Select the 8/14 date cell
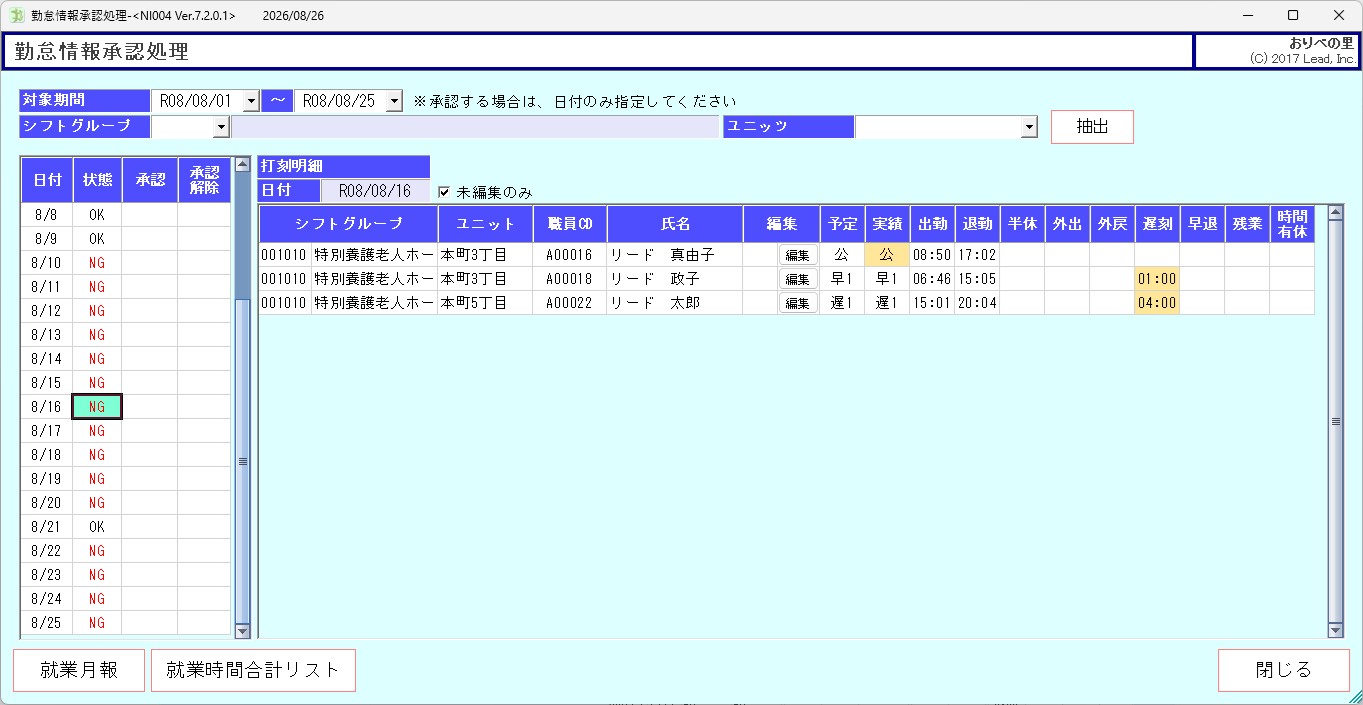Image resolution: width=1363 pixels, height=705 pixels. click(46, 359)
